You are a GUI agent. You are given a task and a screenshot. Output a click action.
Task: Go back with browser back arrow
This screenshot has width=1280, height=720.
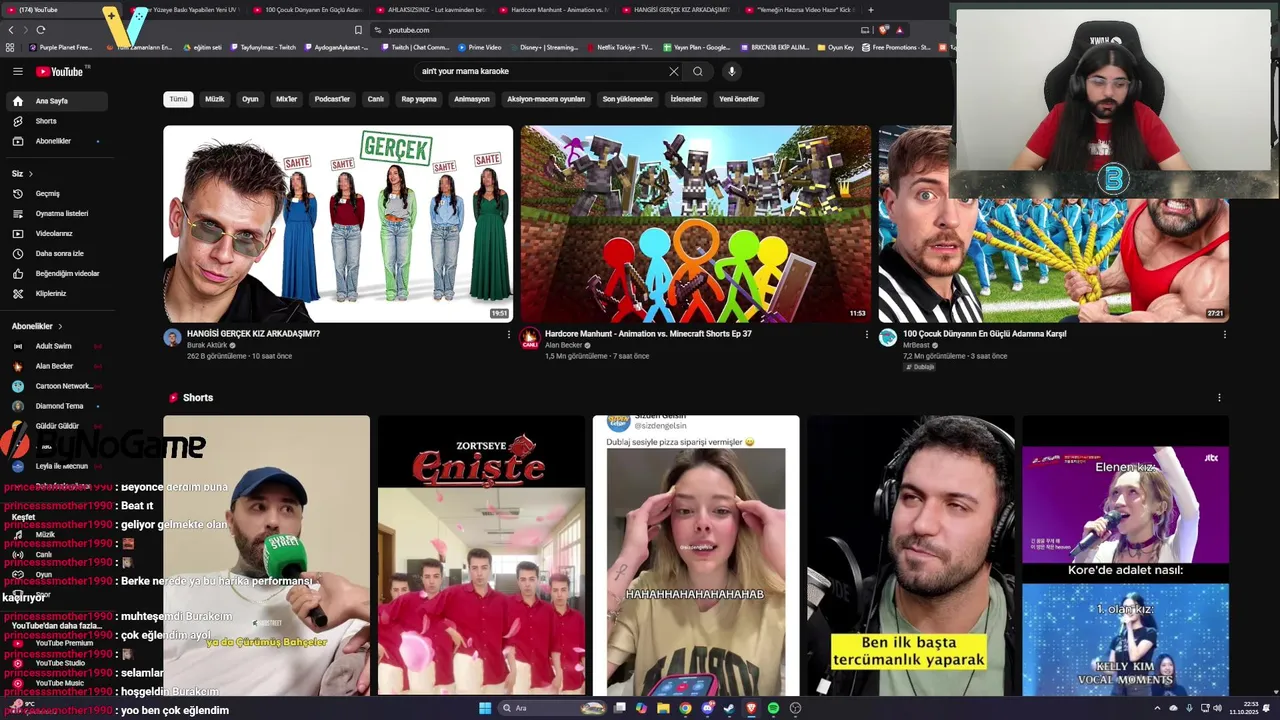11,30
